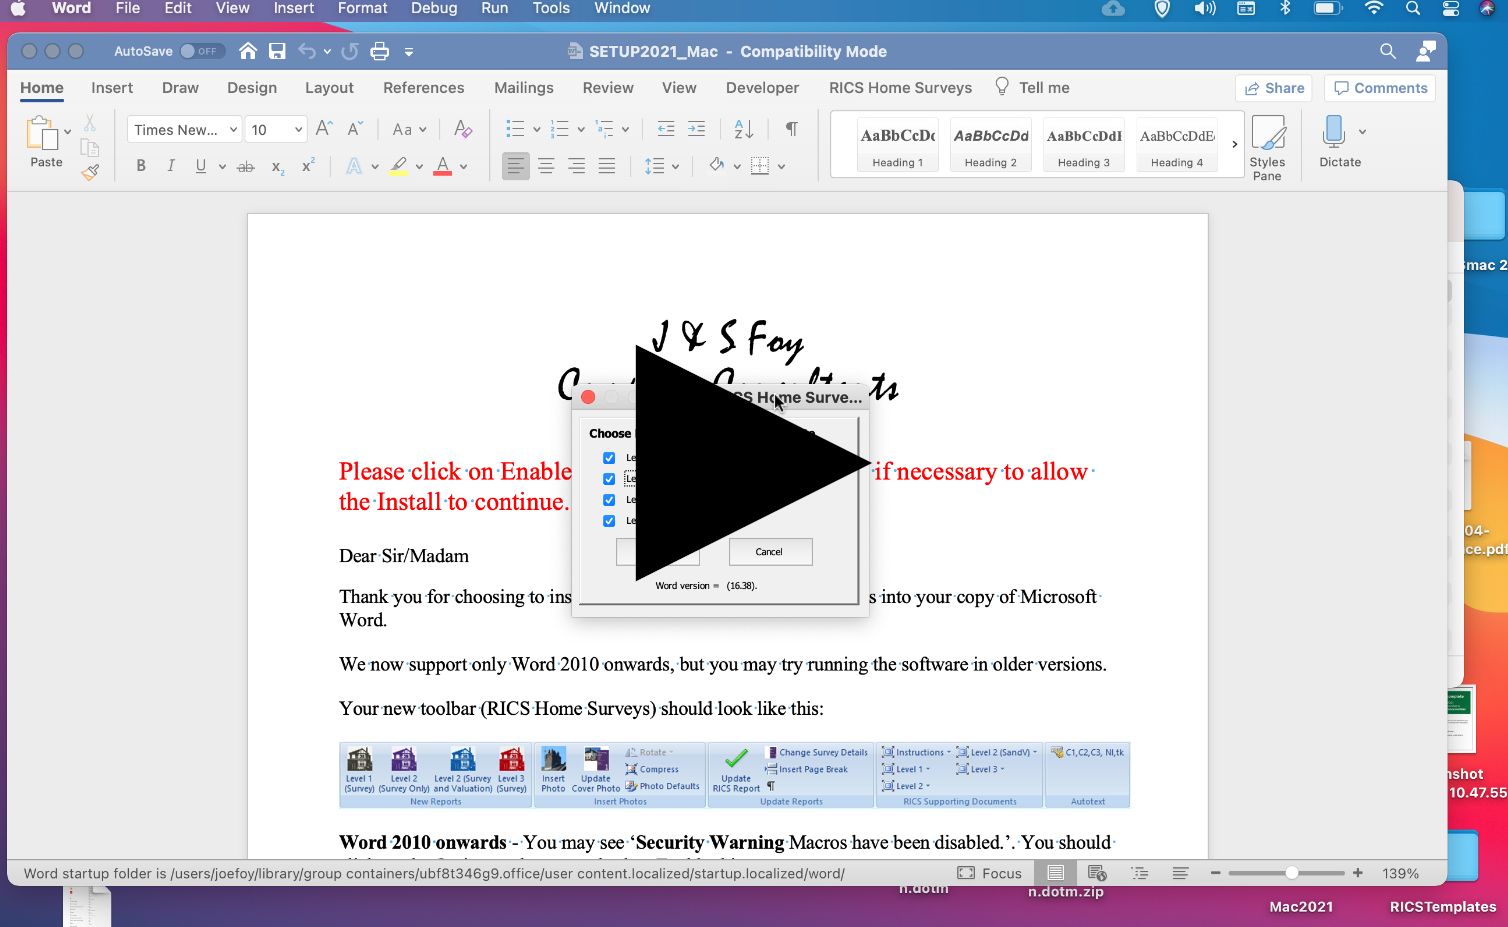The height and width of the screenshot is (927, 1508).
Task: Open the Design ribbon tab
Action: coord(252,88)
